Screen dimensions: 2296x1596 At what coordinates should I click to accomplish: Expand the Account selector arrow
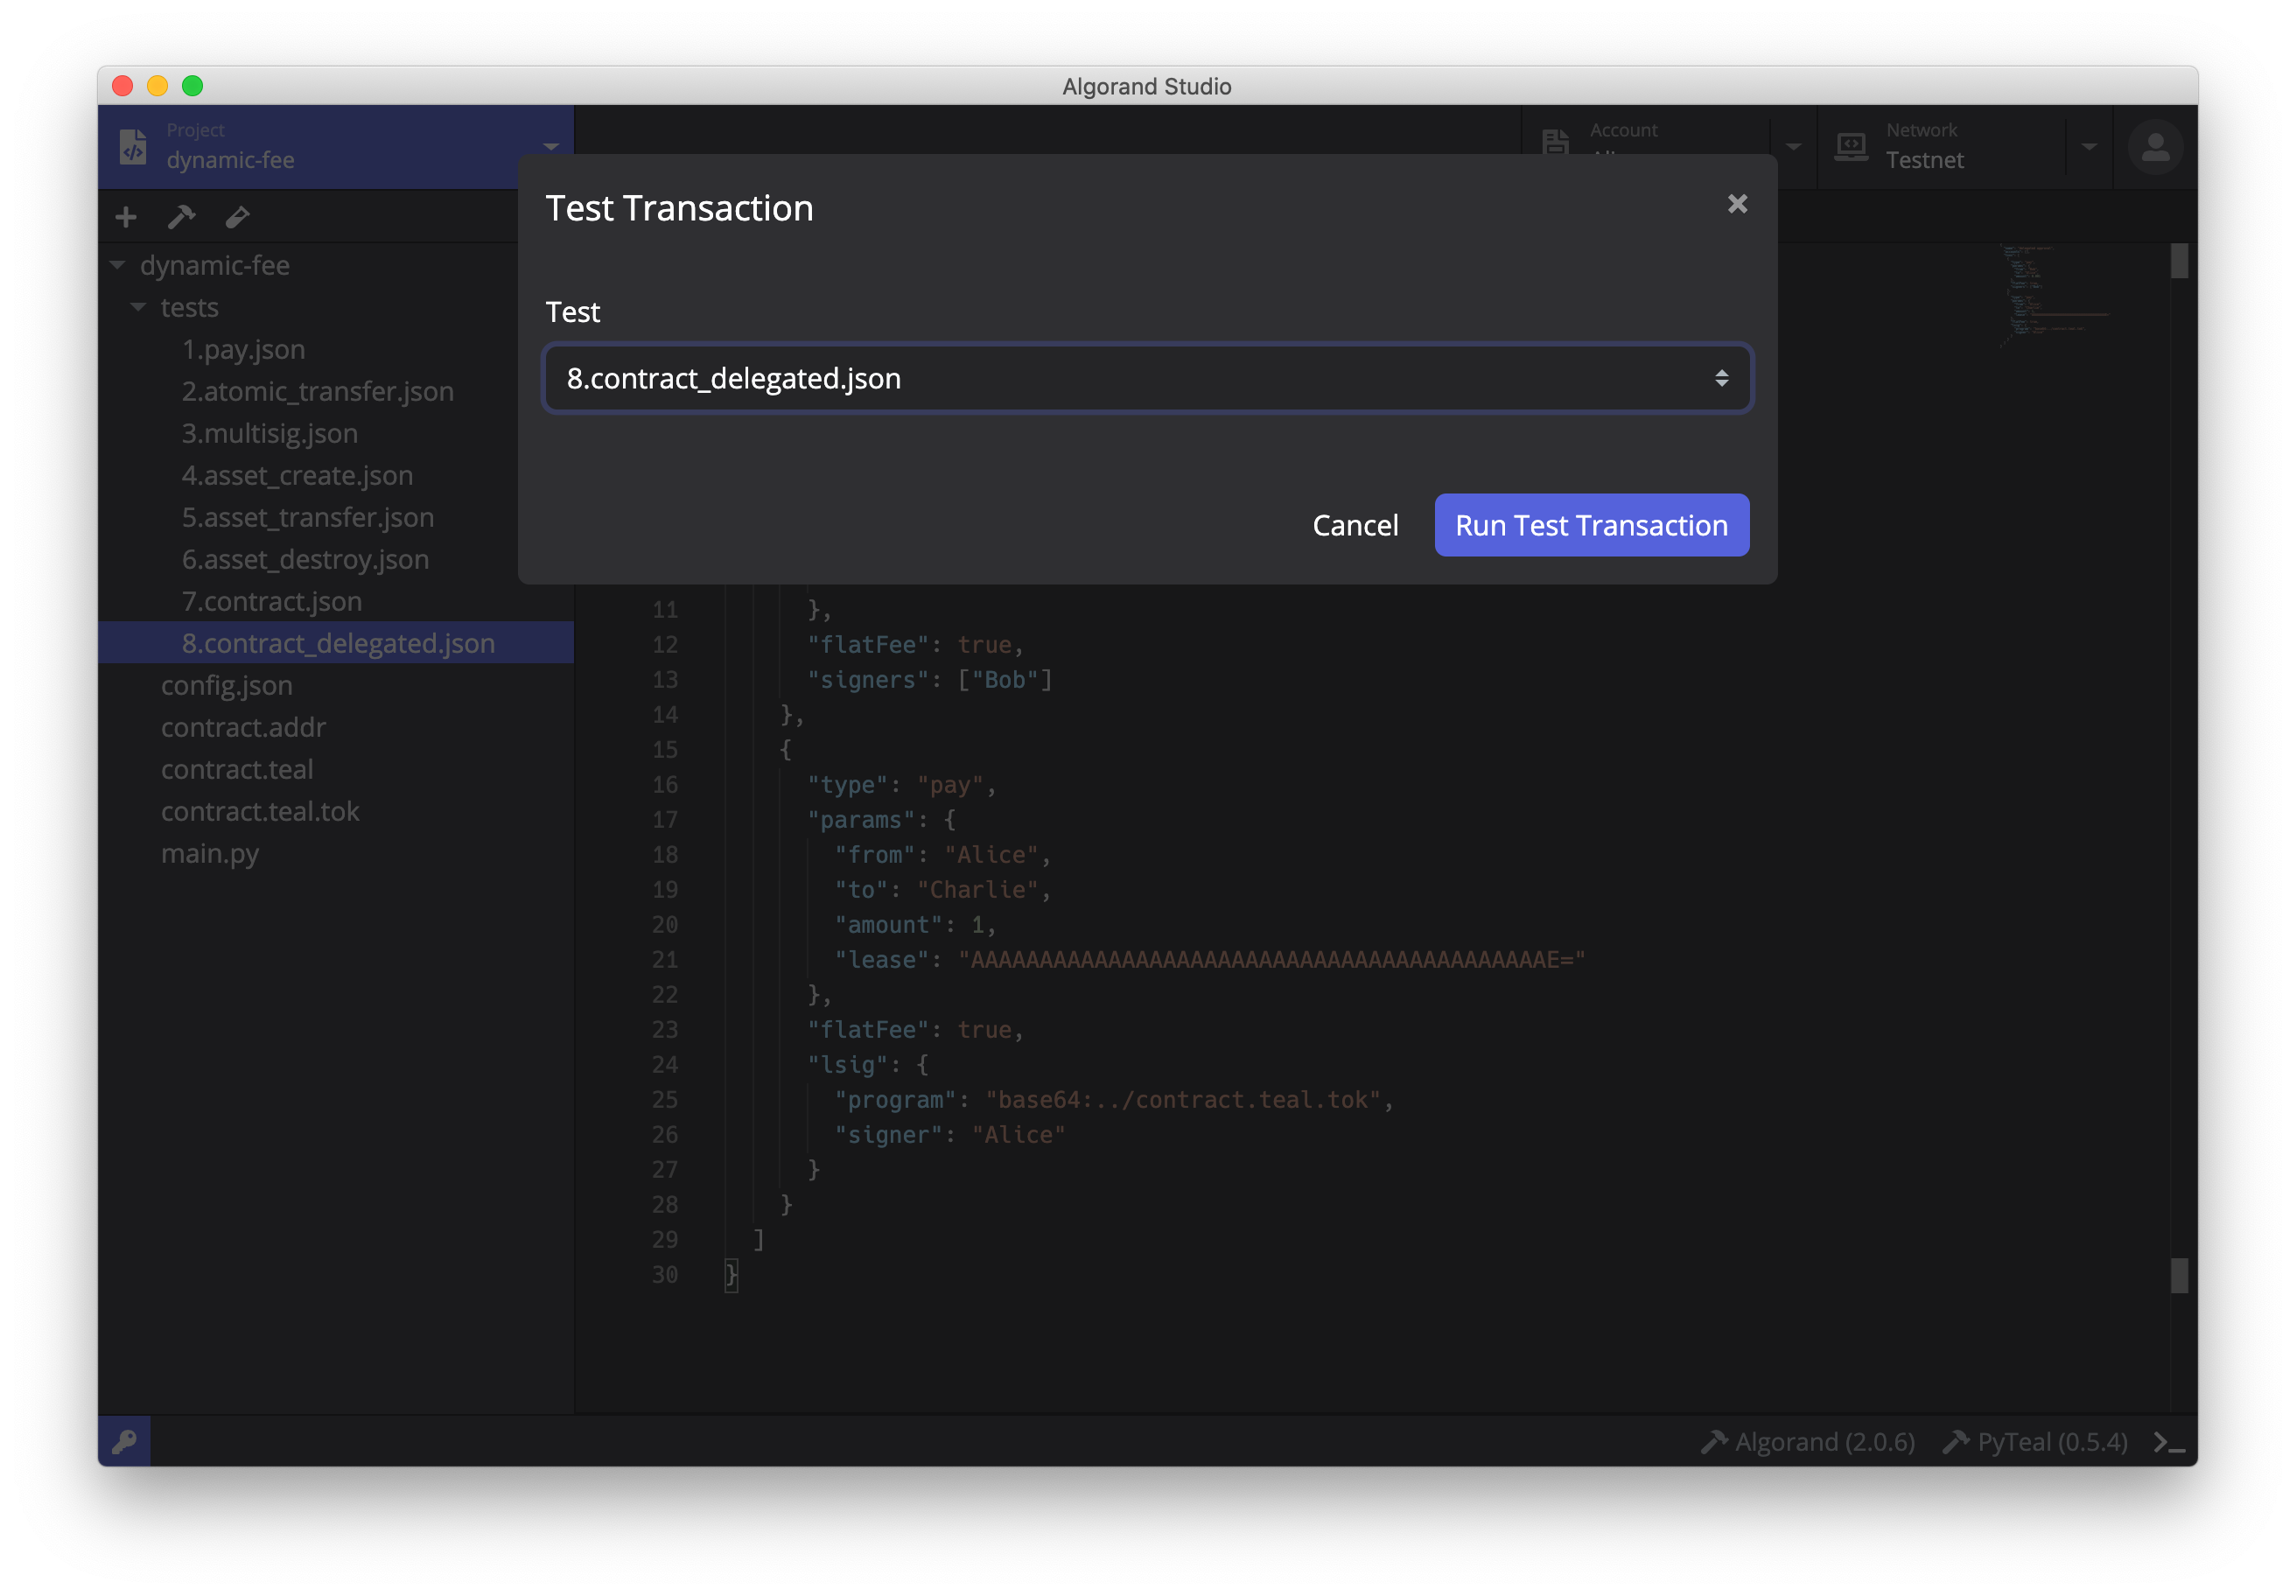click(1793, 146)
